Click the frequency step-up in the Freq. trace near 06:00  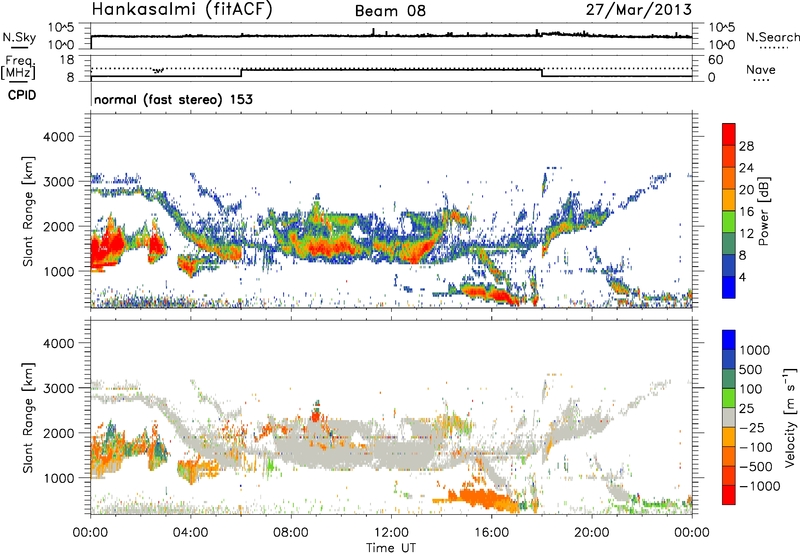click(241, 73)
